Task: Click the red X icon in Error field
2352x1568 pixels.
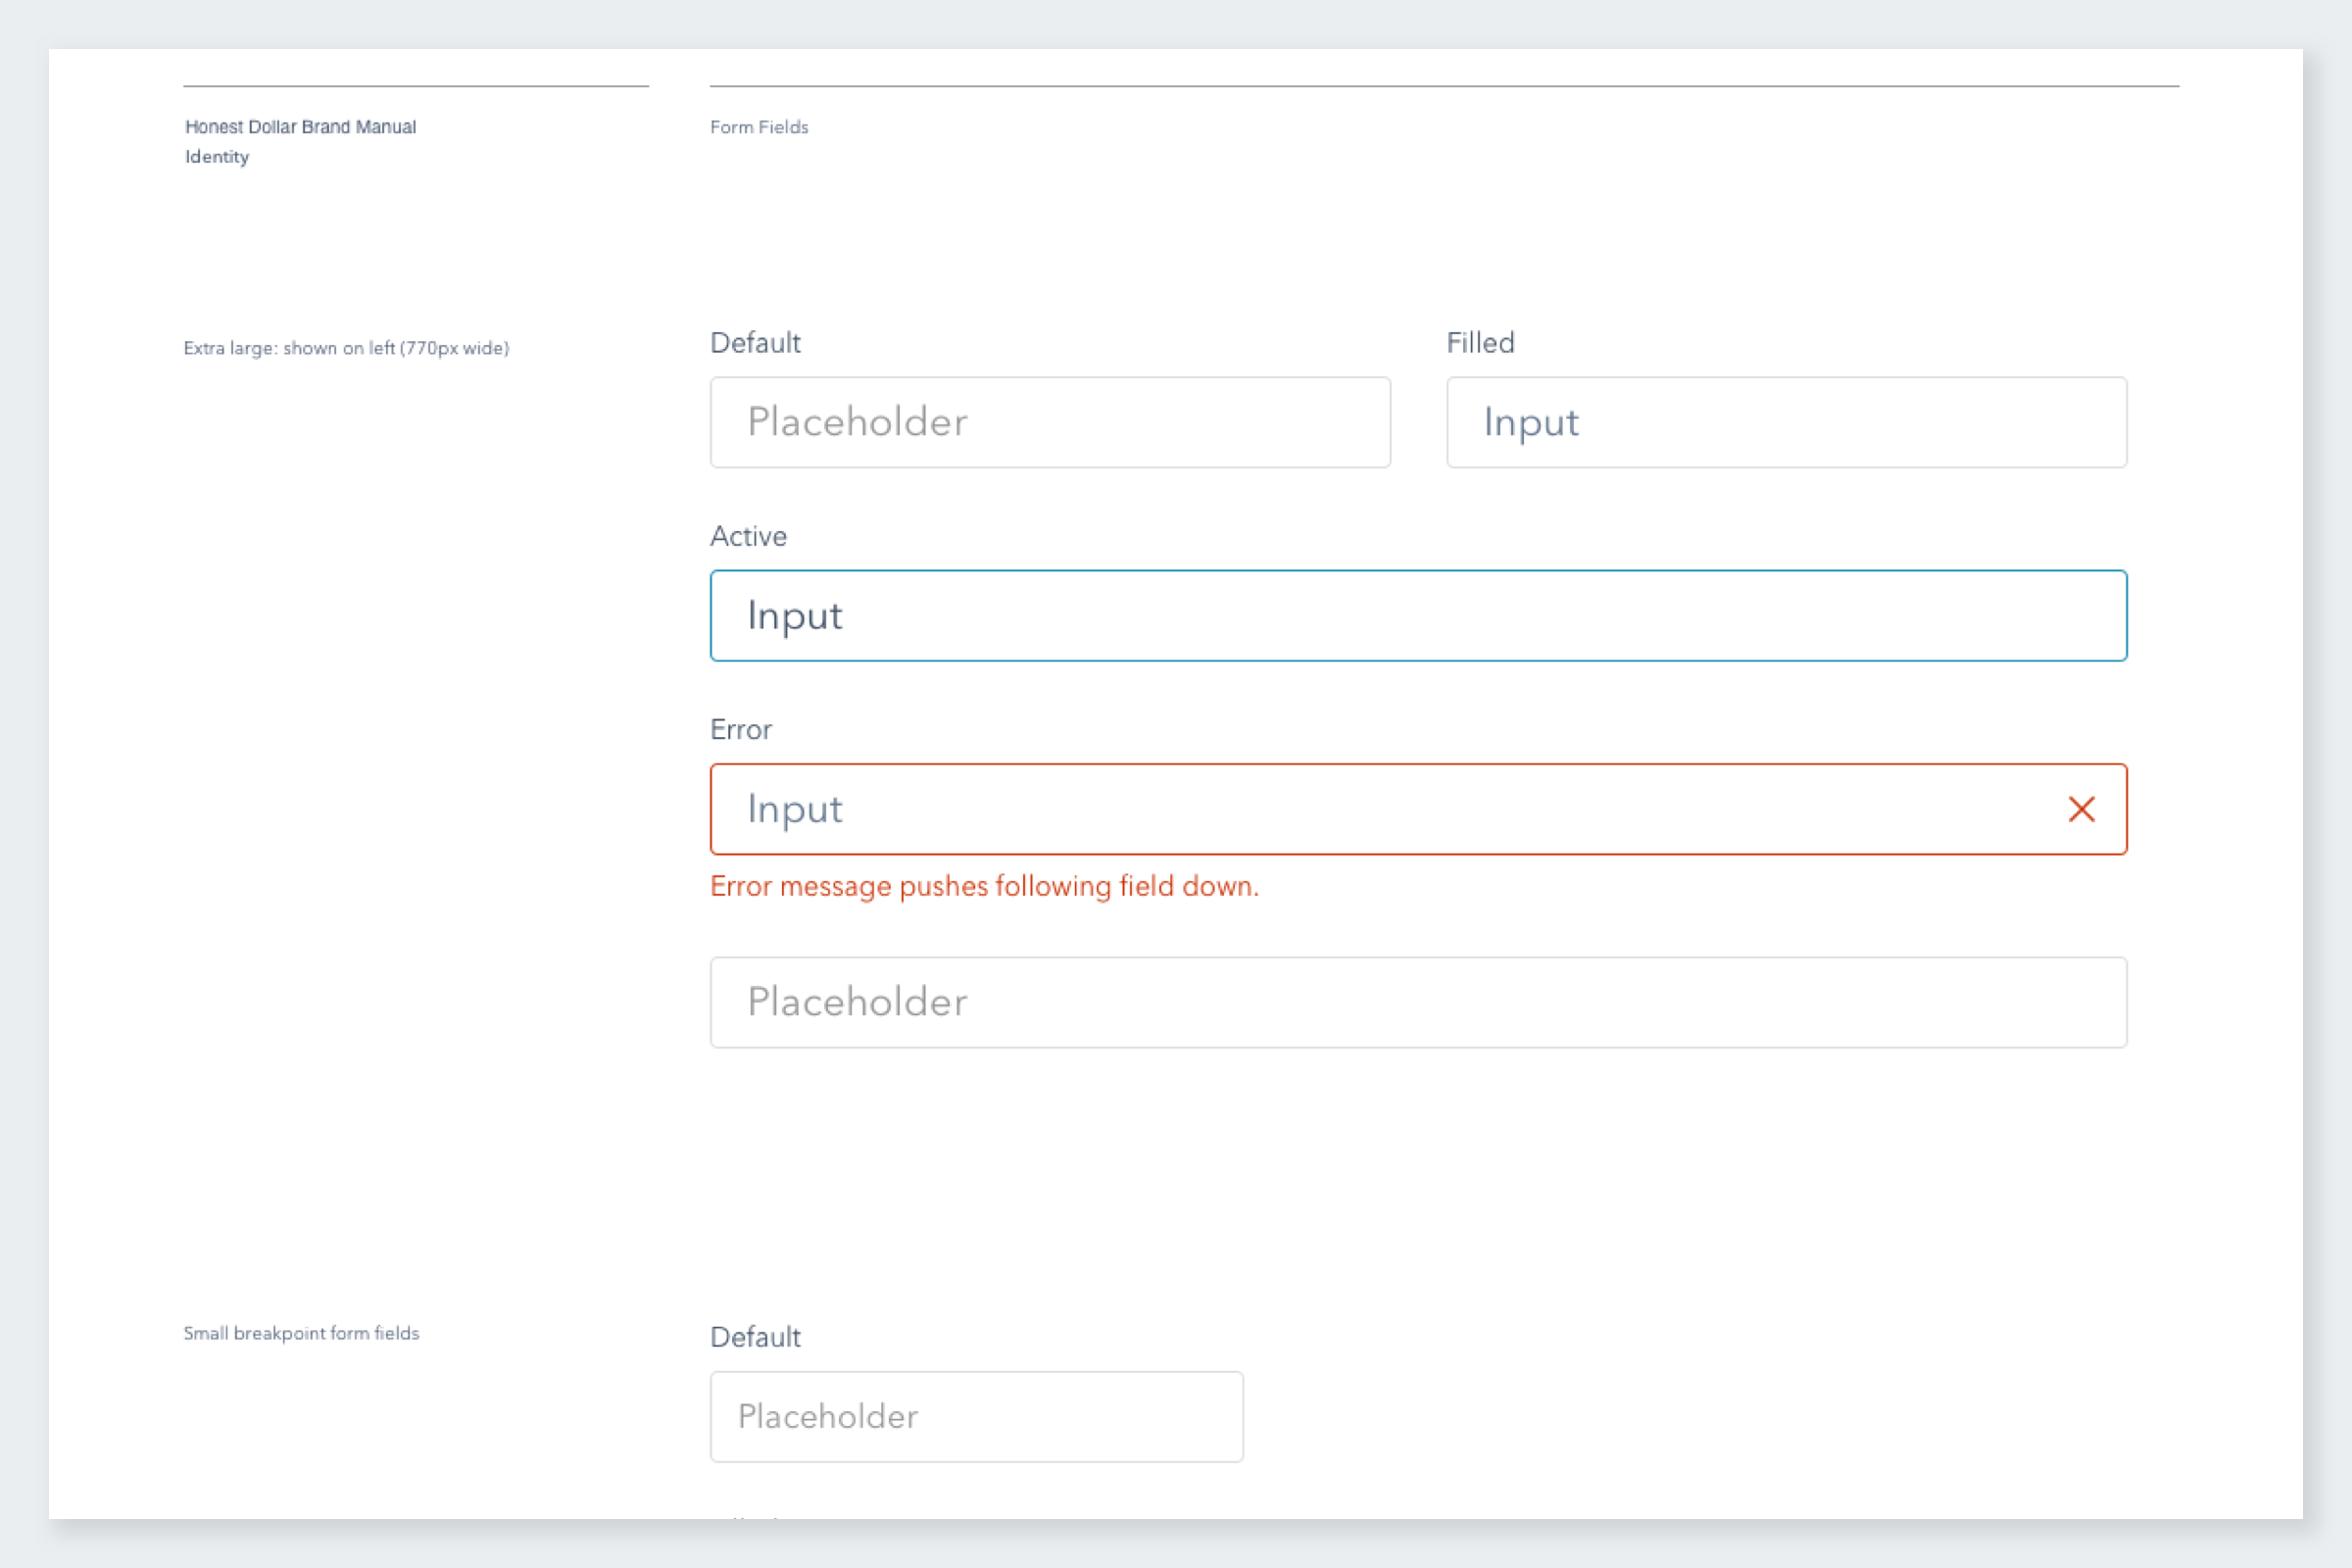Action: coord(2081,809)
